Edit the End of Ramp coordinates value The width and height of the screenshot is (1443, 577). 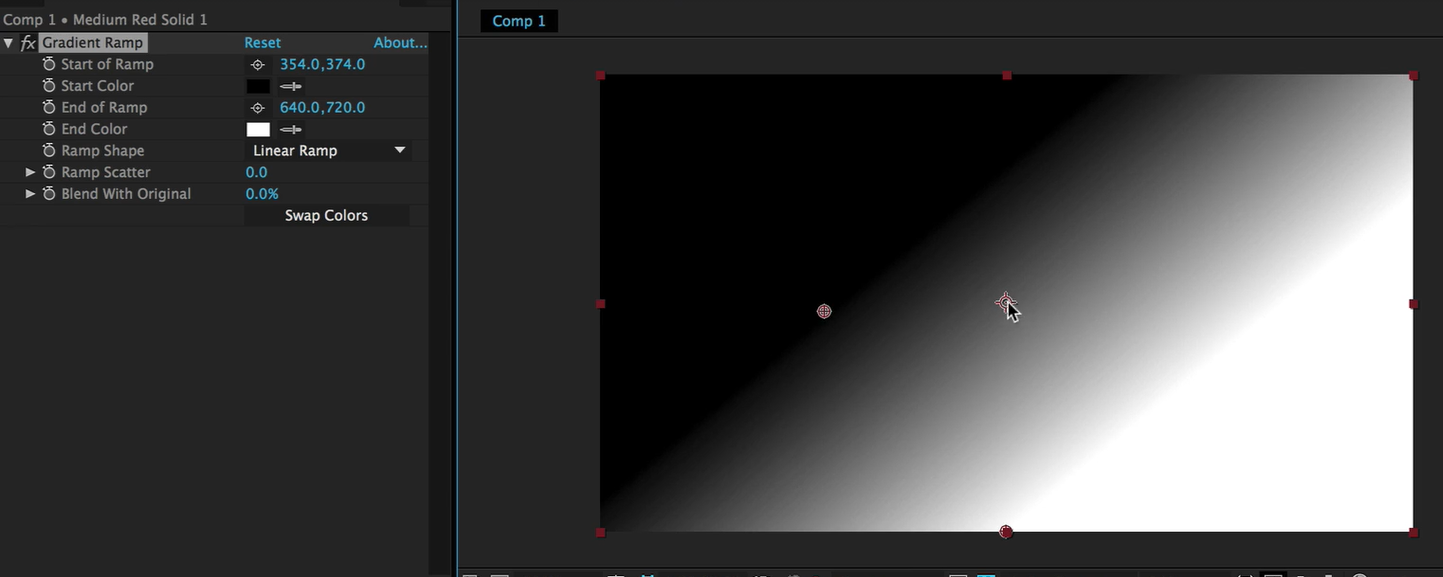pos(322,107)
